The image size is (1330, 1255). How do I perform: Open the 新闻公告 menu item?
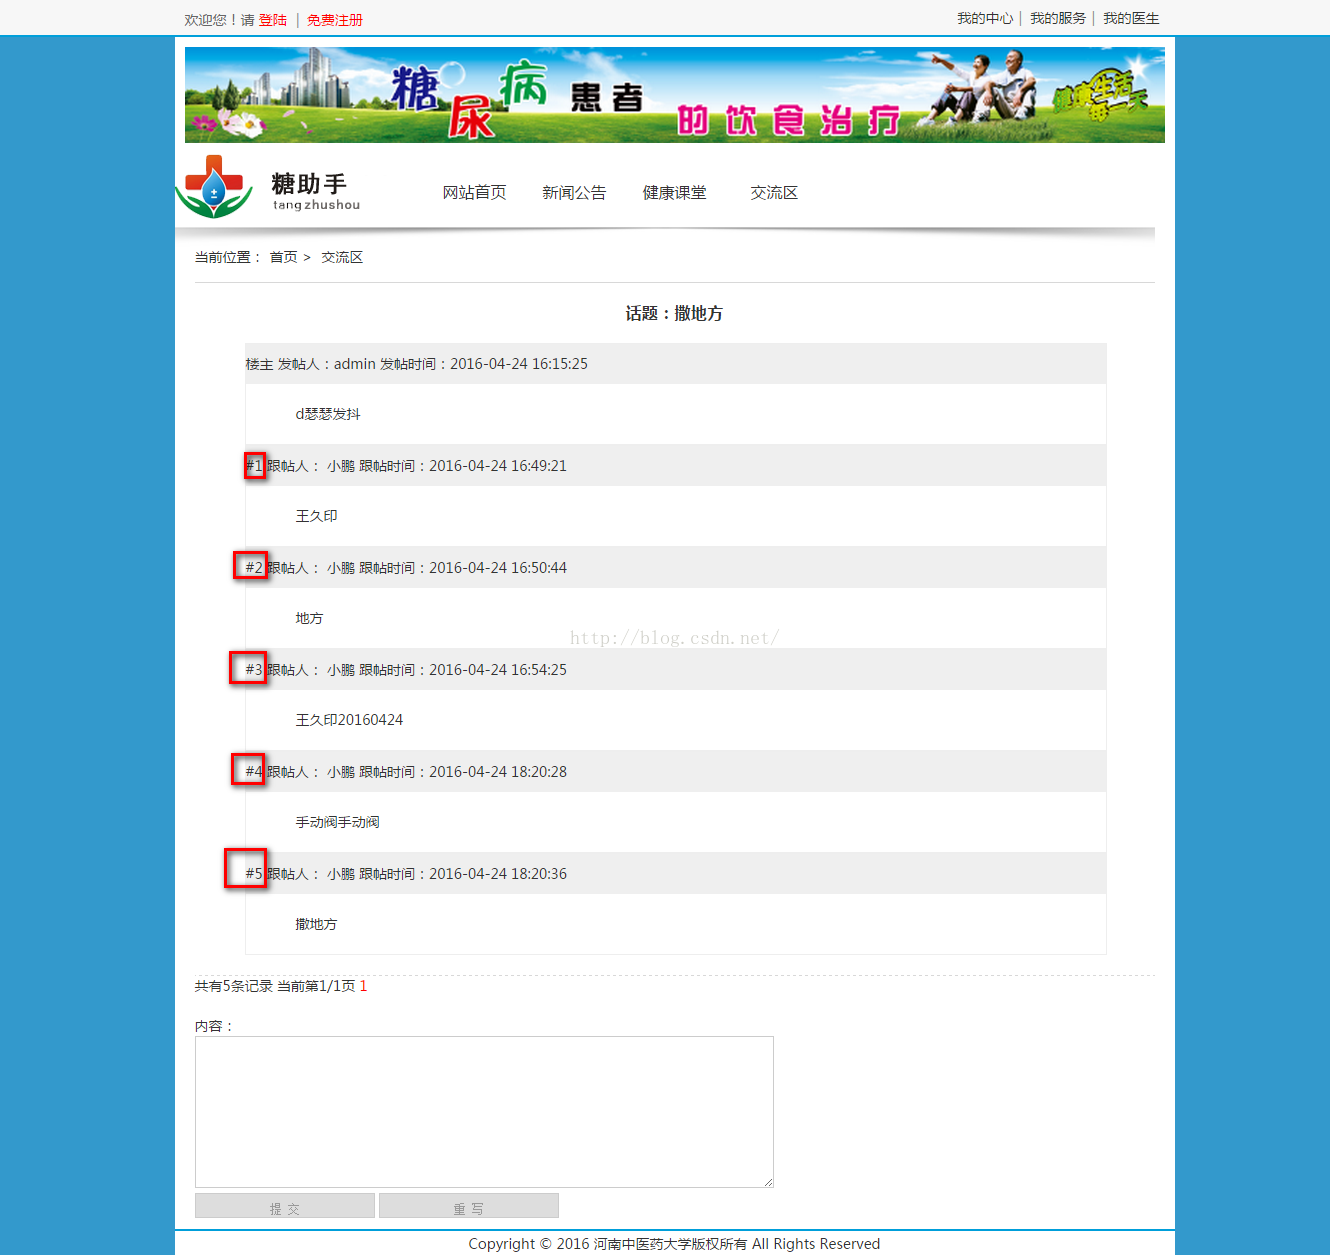pyautogui.click(x=574, y=192)
